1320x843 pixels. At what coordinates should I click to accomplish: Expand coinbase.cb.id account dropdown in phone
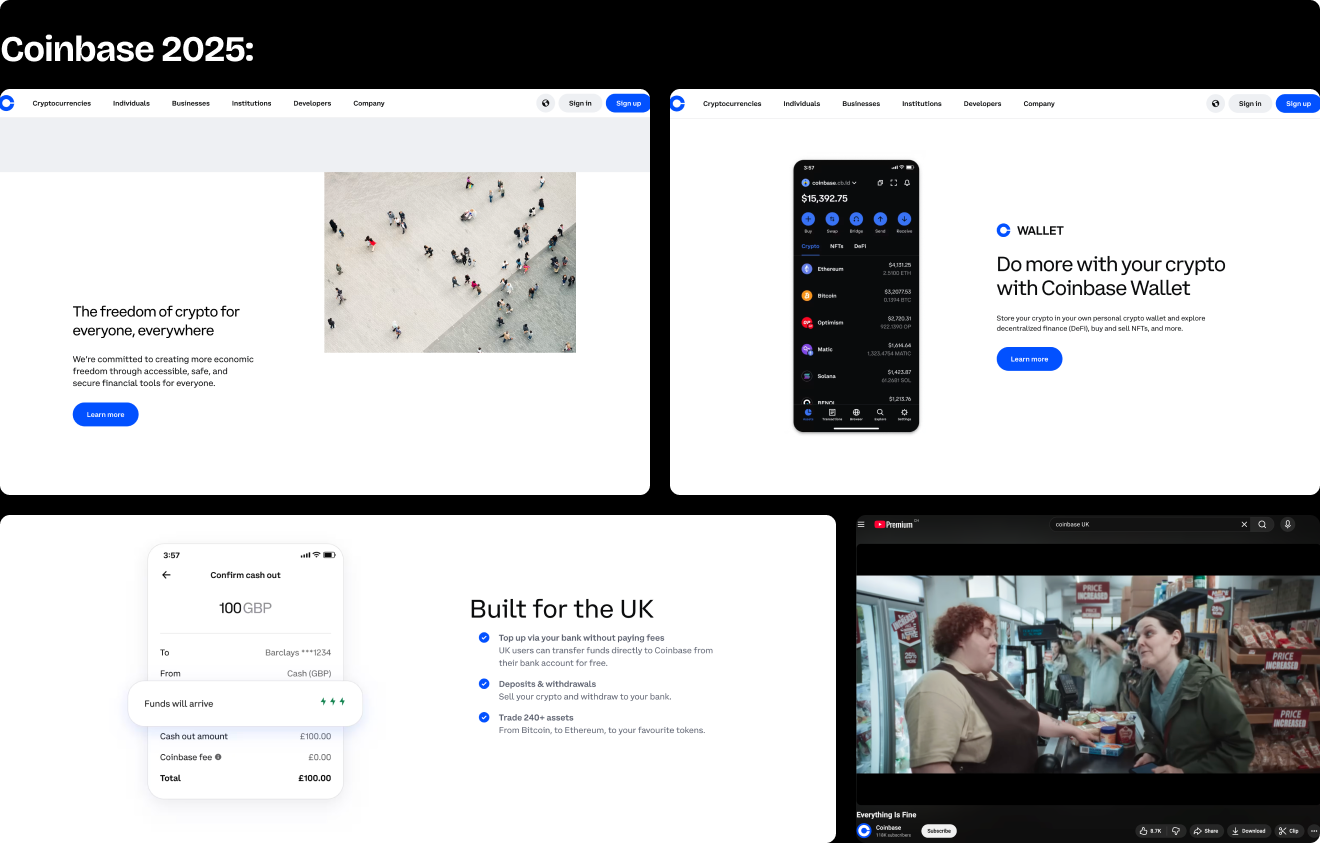tap(854, 183)
